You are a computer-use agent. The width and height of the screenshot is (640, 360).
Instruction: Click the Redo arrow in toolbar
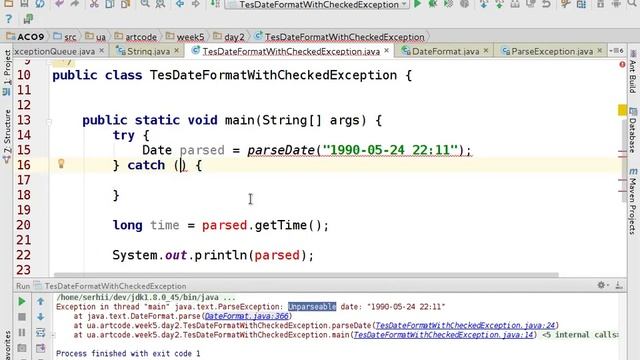coord(74,4)
